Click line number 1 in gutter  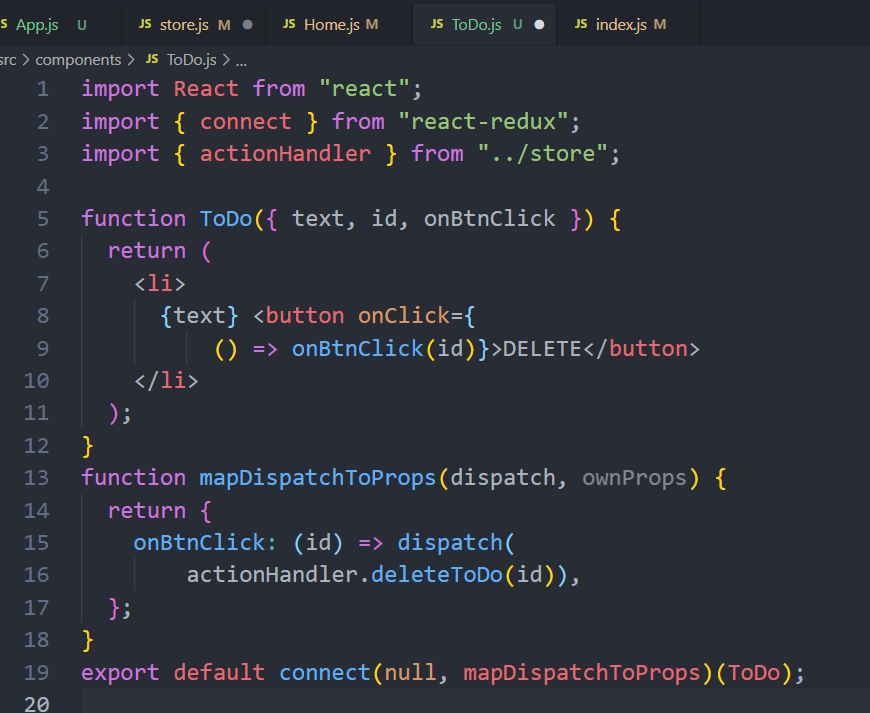tap(43, 89)
